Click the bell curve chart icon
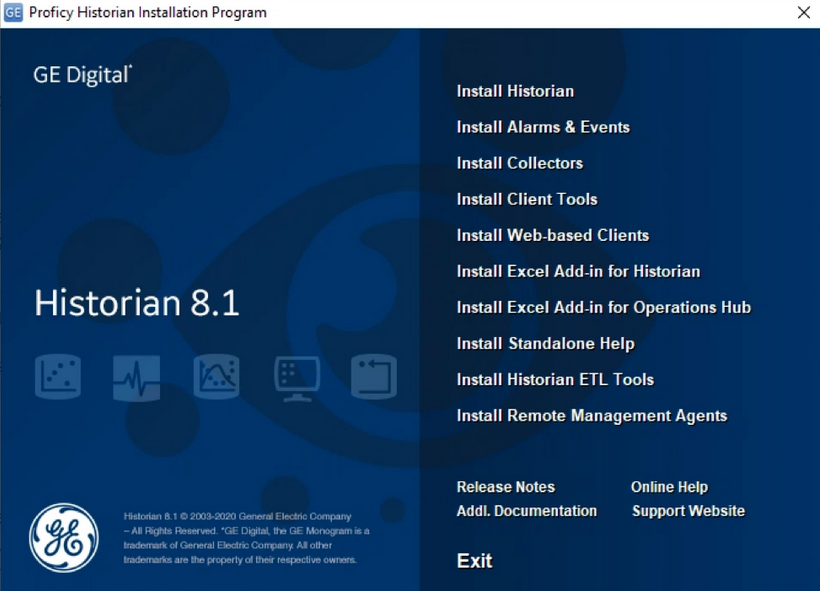This screenshot has width=820, height=591. (x=216, y=378)
